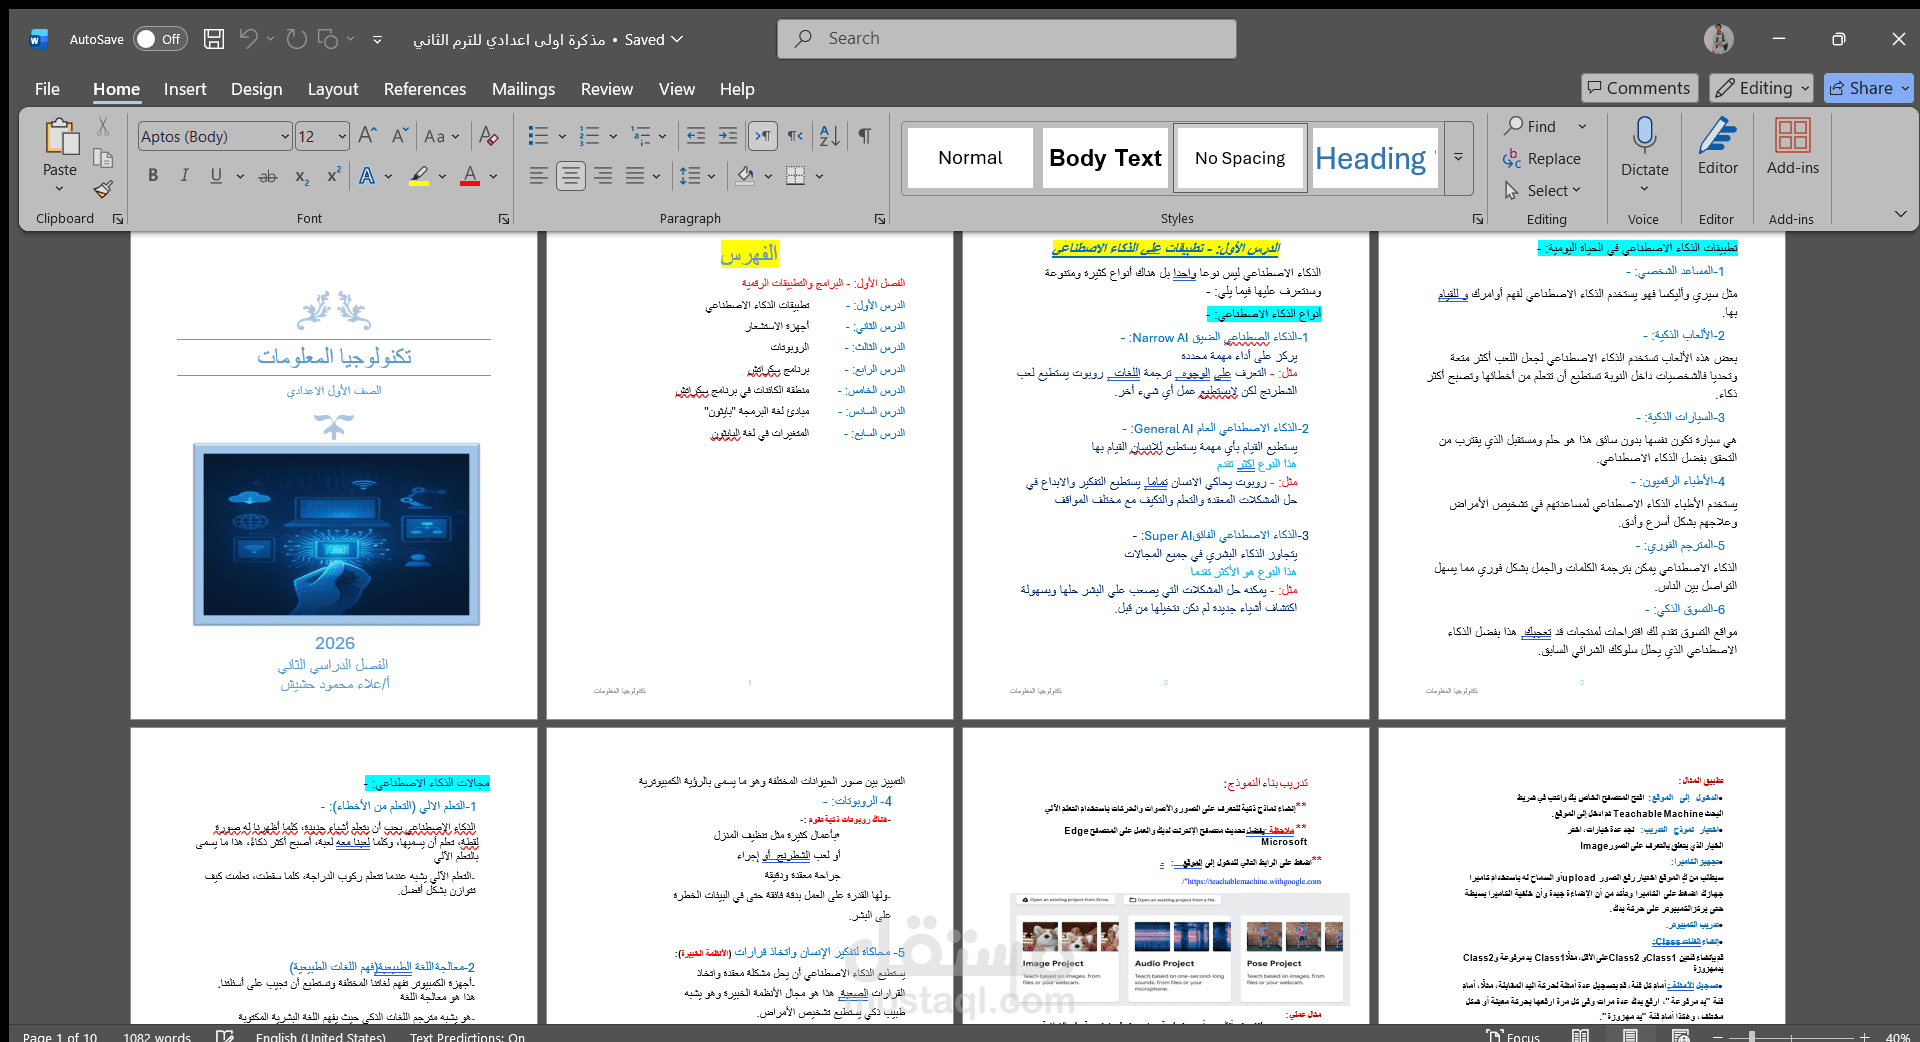
Task: Click the Shading paint bucket
Action: (x=745, y=176)
